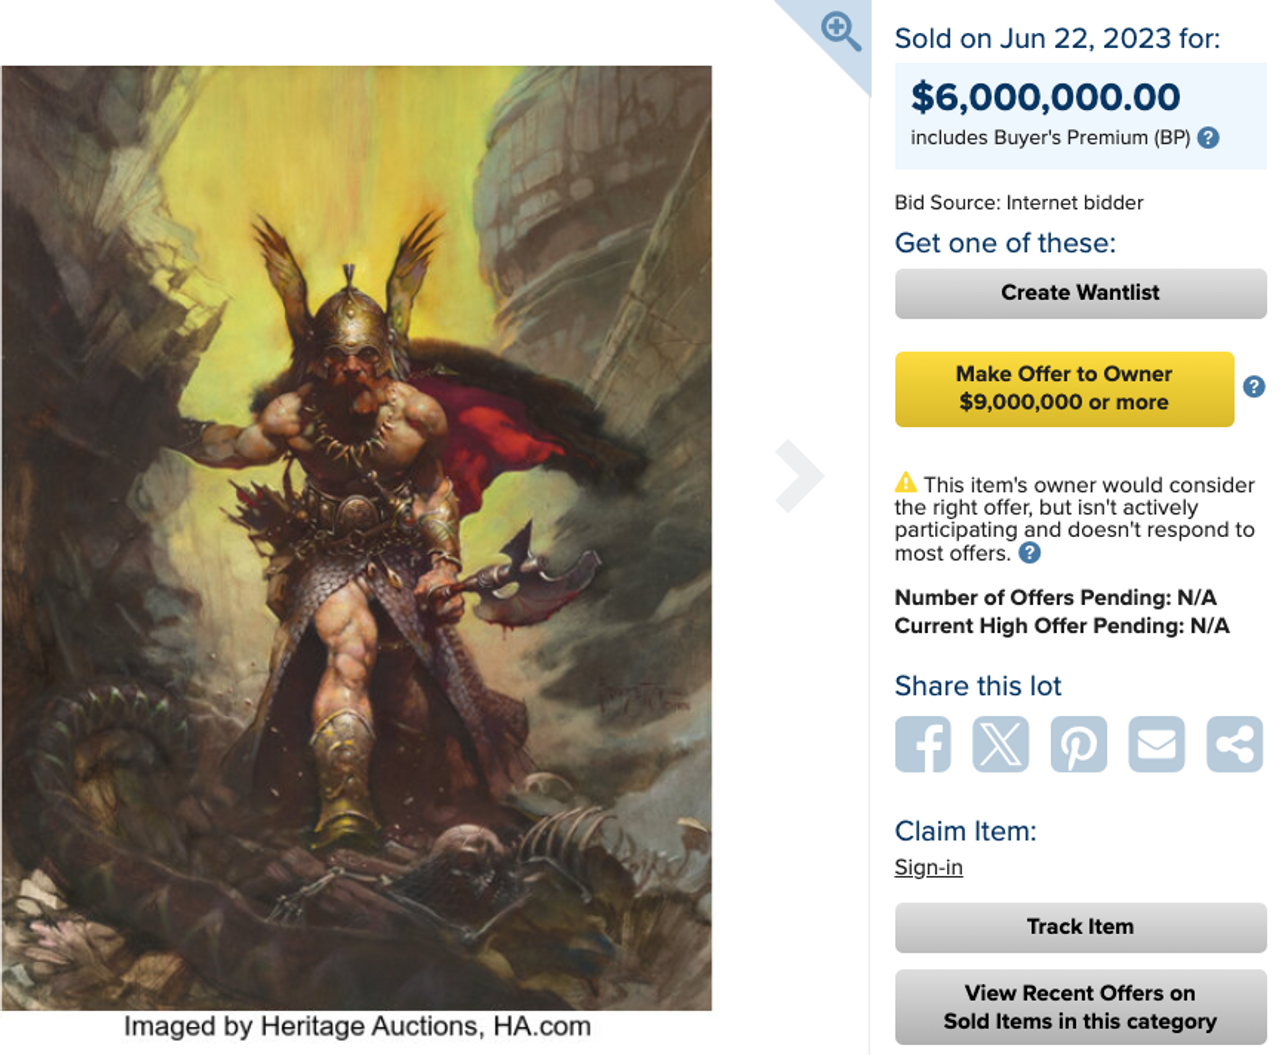
Task: Open the generic share icon
Action: pyautogui.click(x=1234, y=744)
